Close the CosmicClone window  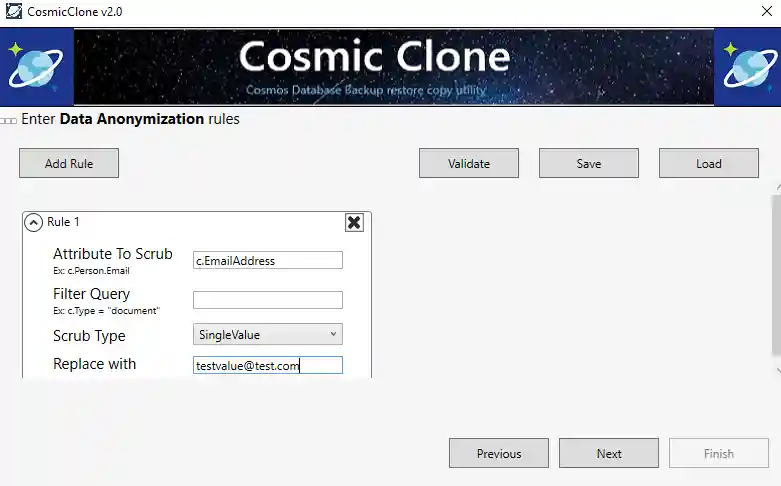coord(767,11)
